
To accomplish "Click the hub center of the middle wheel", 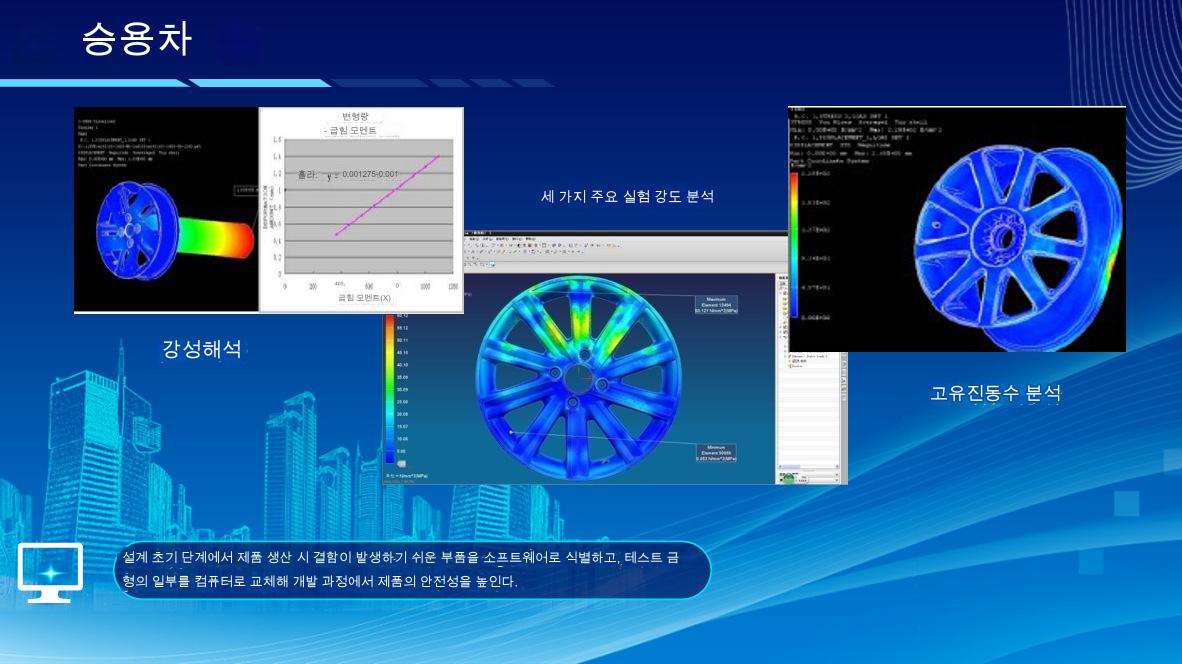I will (577, 379).
